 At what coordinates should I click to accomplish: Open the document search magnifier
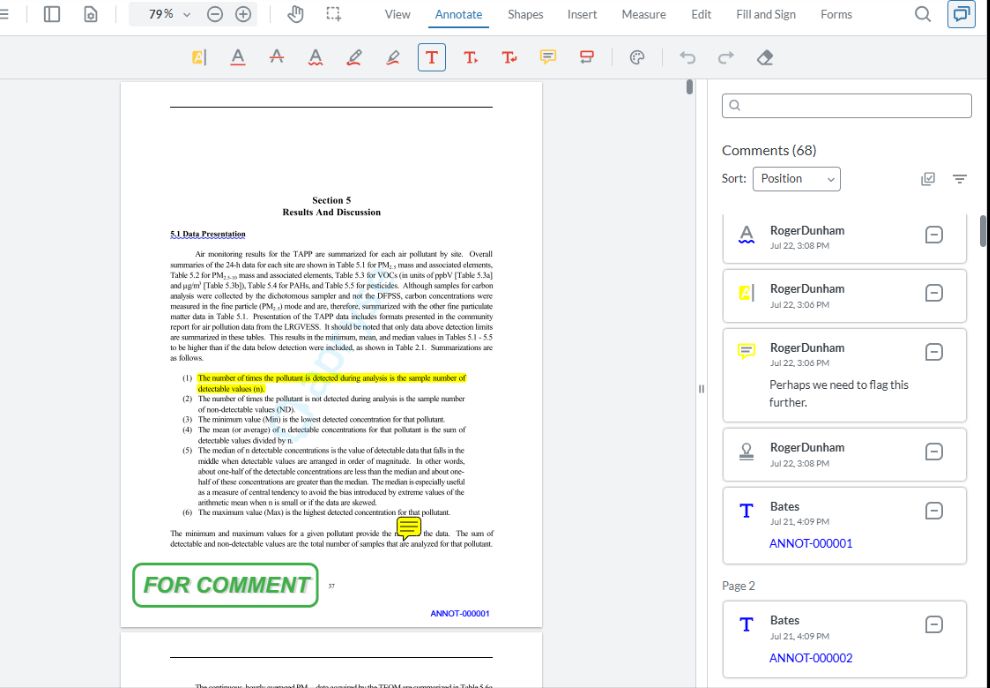(x=922, y=14)
